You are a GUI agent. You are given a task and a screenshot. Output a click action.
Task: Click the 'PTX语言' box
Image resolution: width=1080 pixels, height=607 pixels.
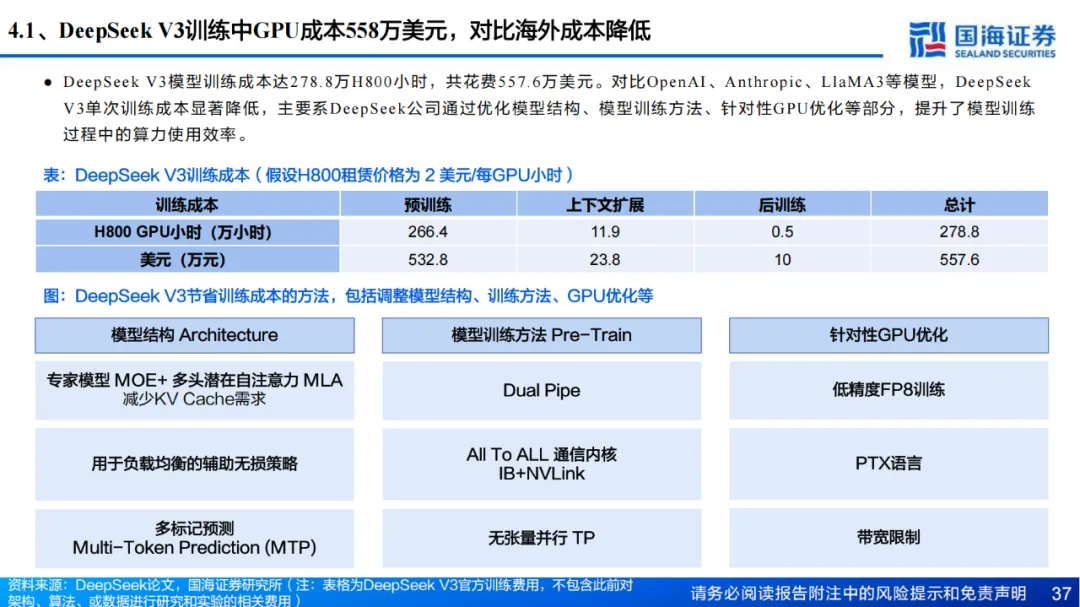coord(889,464)
